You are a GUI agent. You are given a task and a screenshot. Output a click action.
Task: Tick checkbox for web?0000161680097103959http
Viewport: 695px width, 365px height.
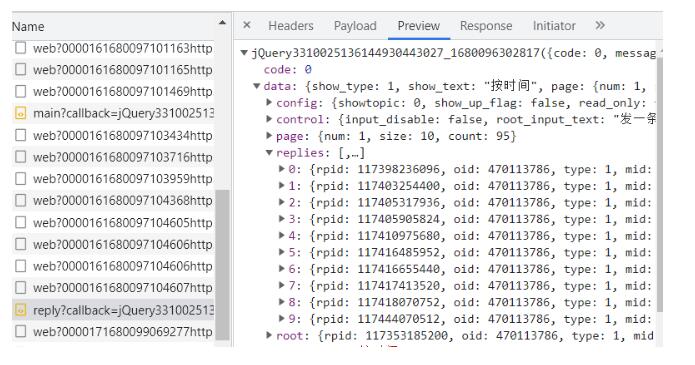20,179
